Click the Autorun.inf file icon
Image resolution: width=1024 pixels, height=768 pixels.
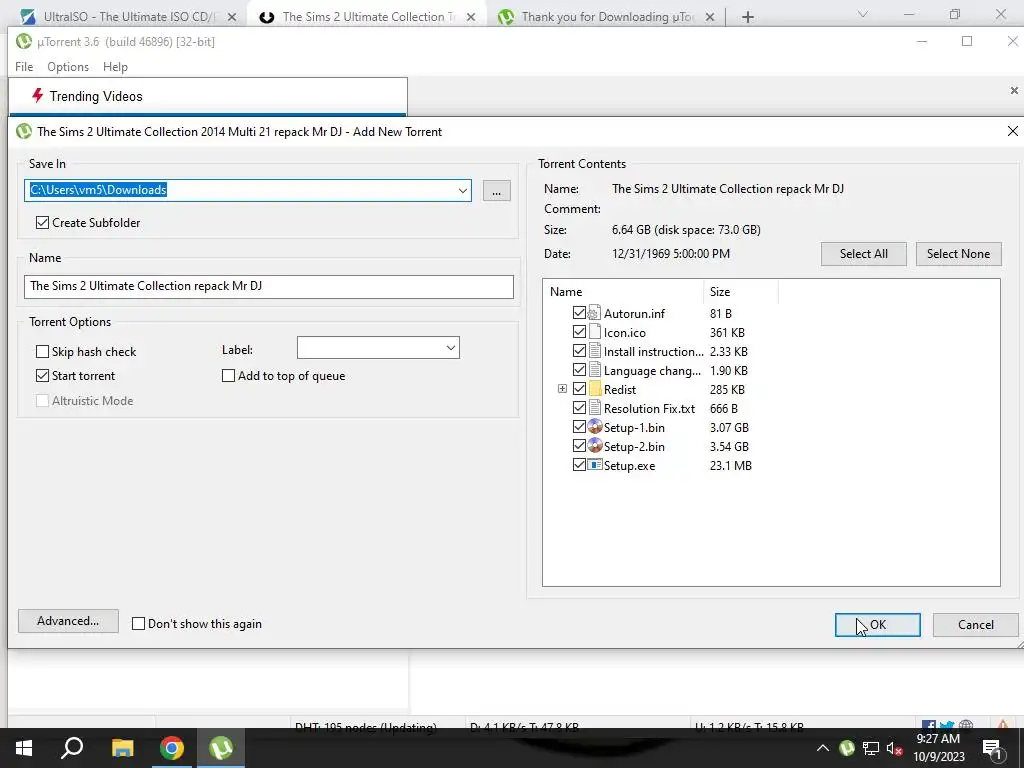(x=594, y=313)
